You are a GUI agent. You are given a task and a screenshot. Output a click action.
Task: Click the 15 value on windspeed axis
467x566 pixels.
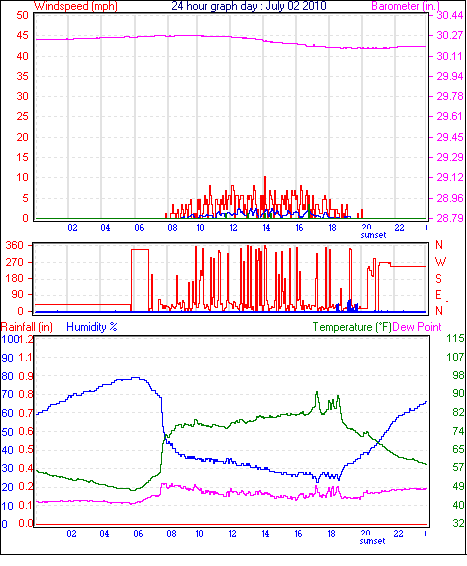(22, 157)
